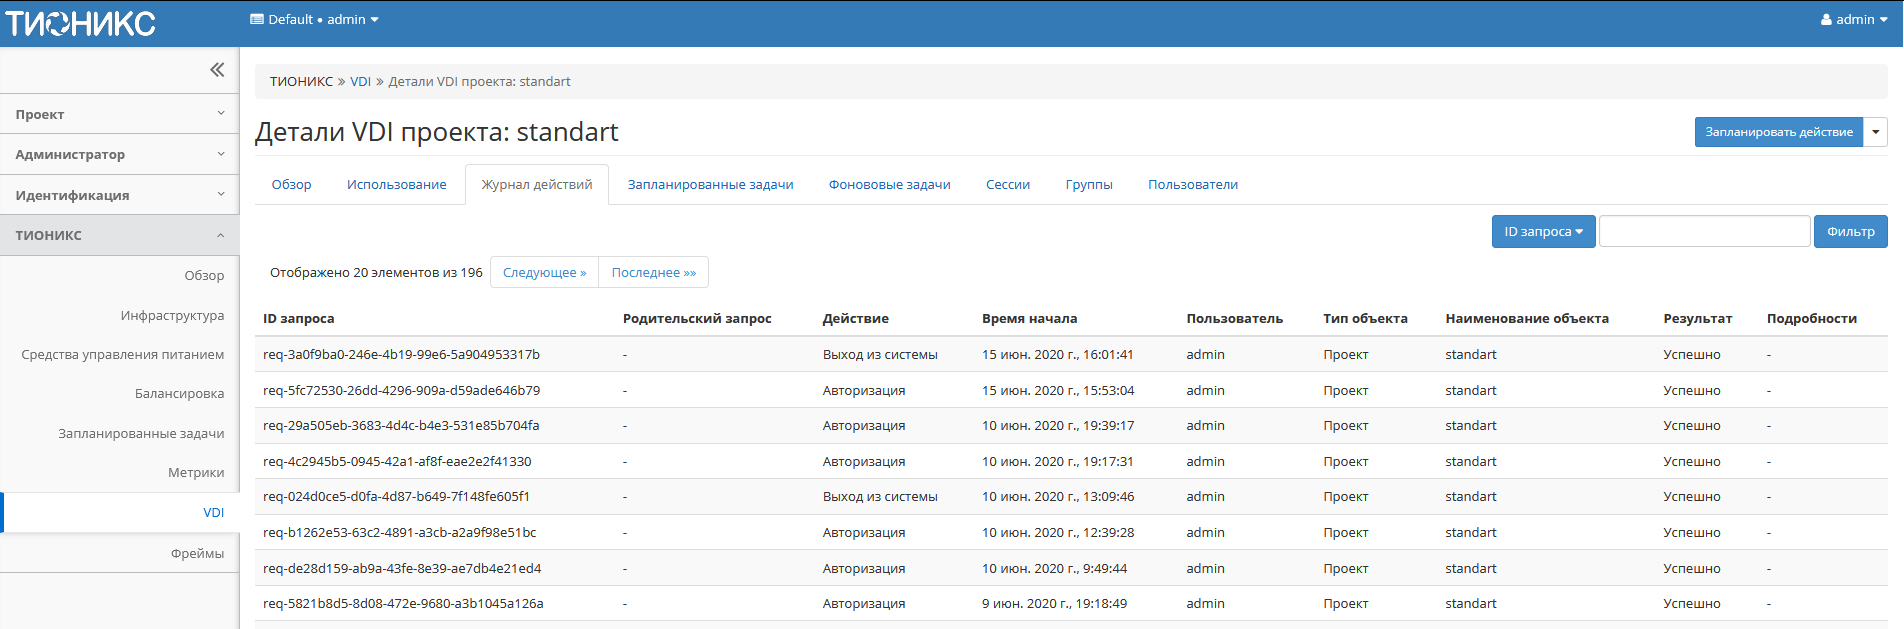1904x629 pixels.
Task: Switch to the Обзор tab
Action: click(291, 185)
